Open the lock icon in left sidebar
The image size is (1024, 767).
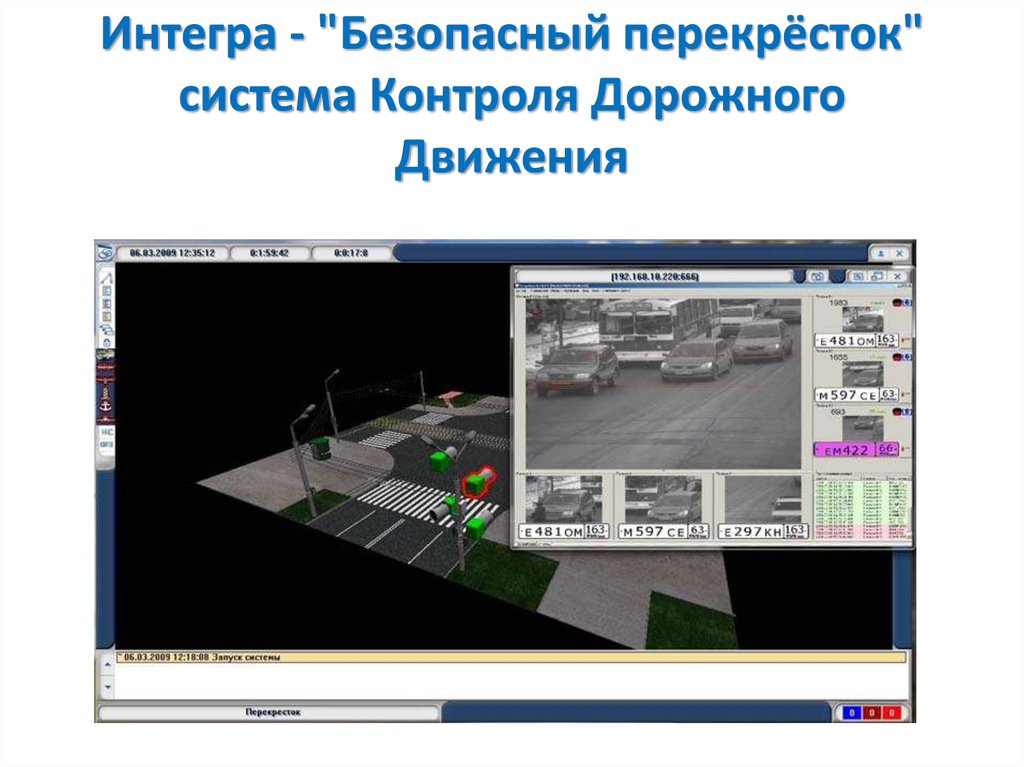(106, 342)
